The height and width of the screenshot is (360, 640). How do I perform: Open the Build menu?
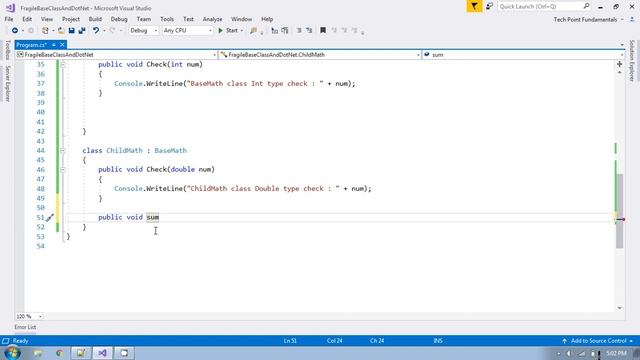click(x=95, y=19)
